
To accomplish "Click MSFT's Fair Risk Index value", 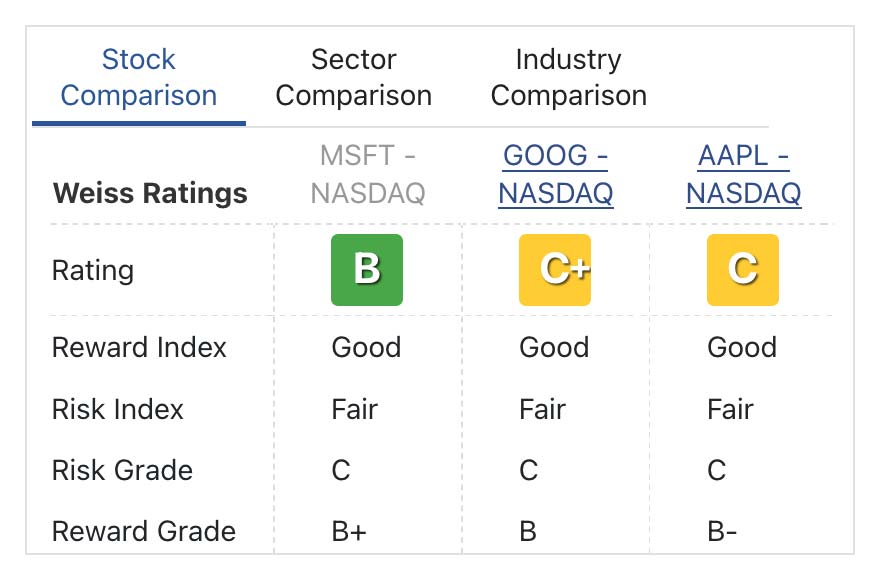I will 355,409.
